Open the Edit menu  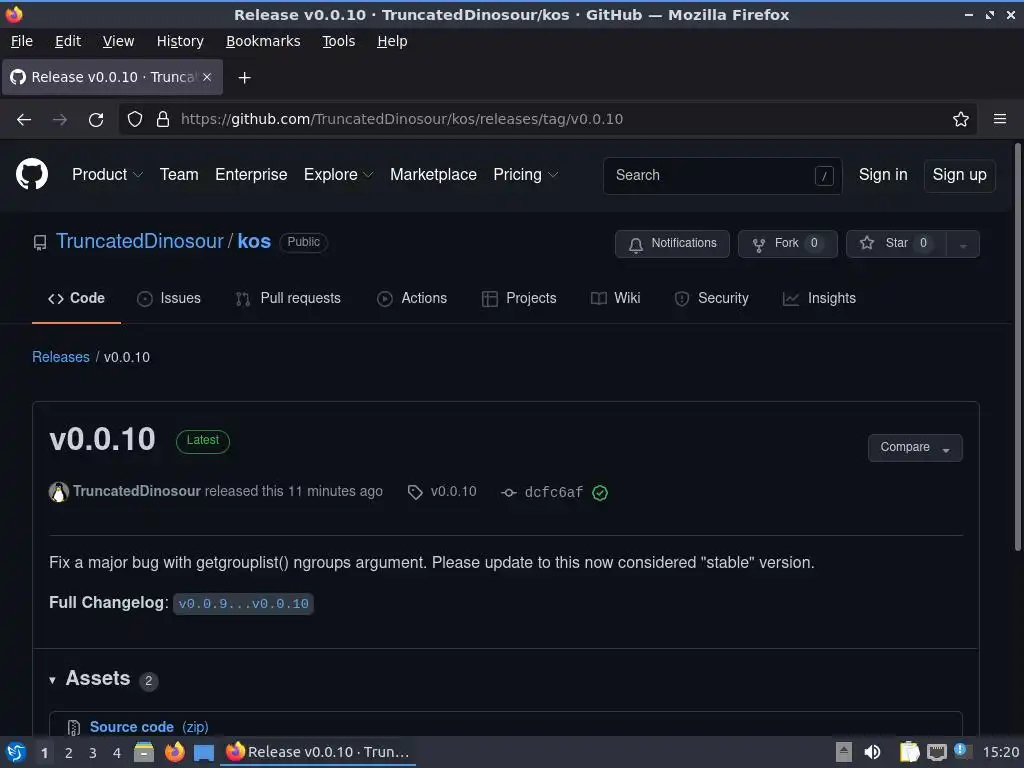click(68, 41)
